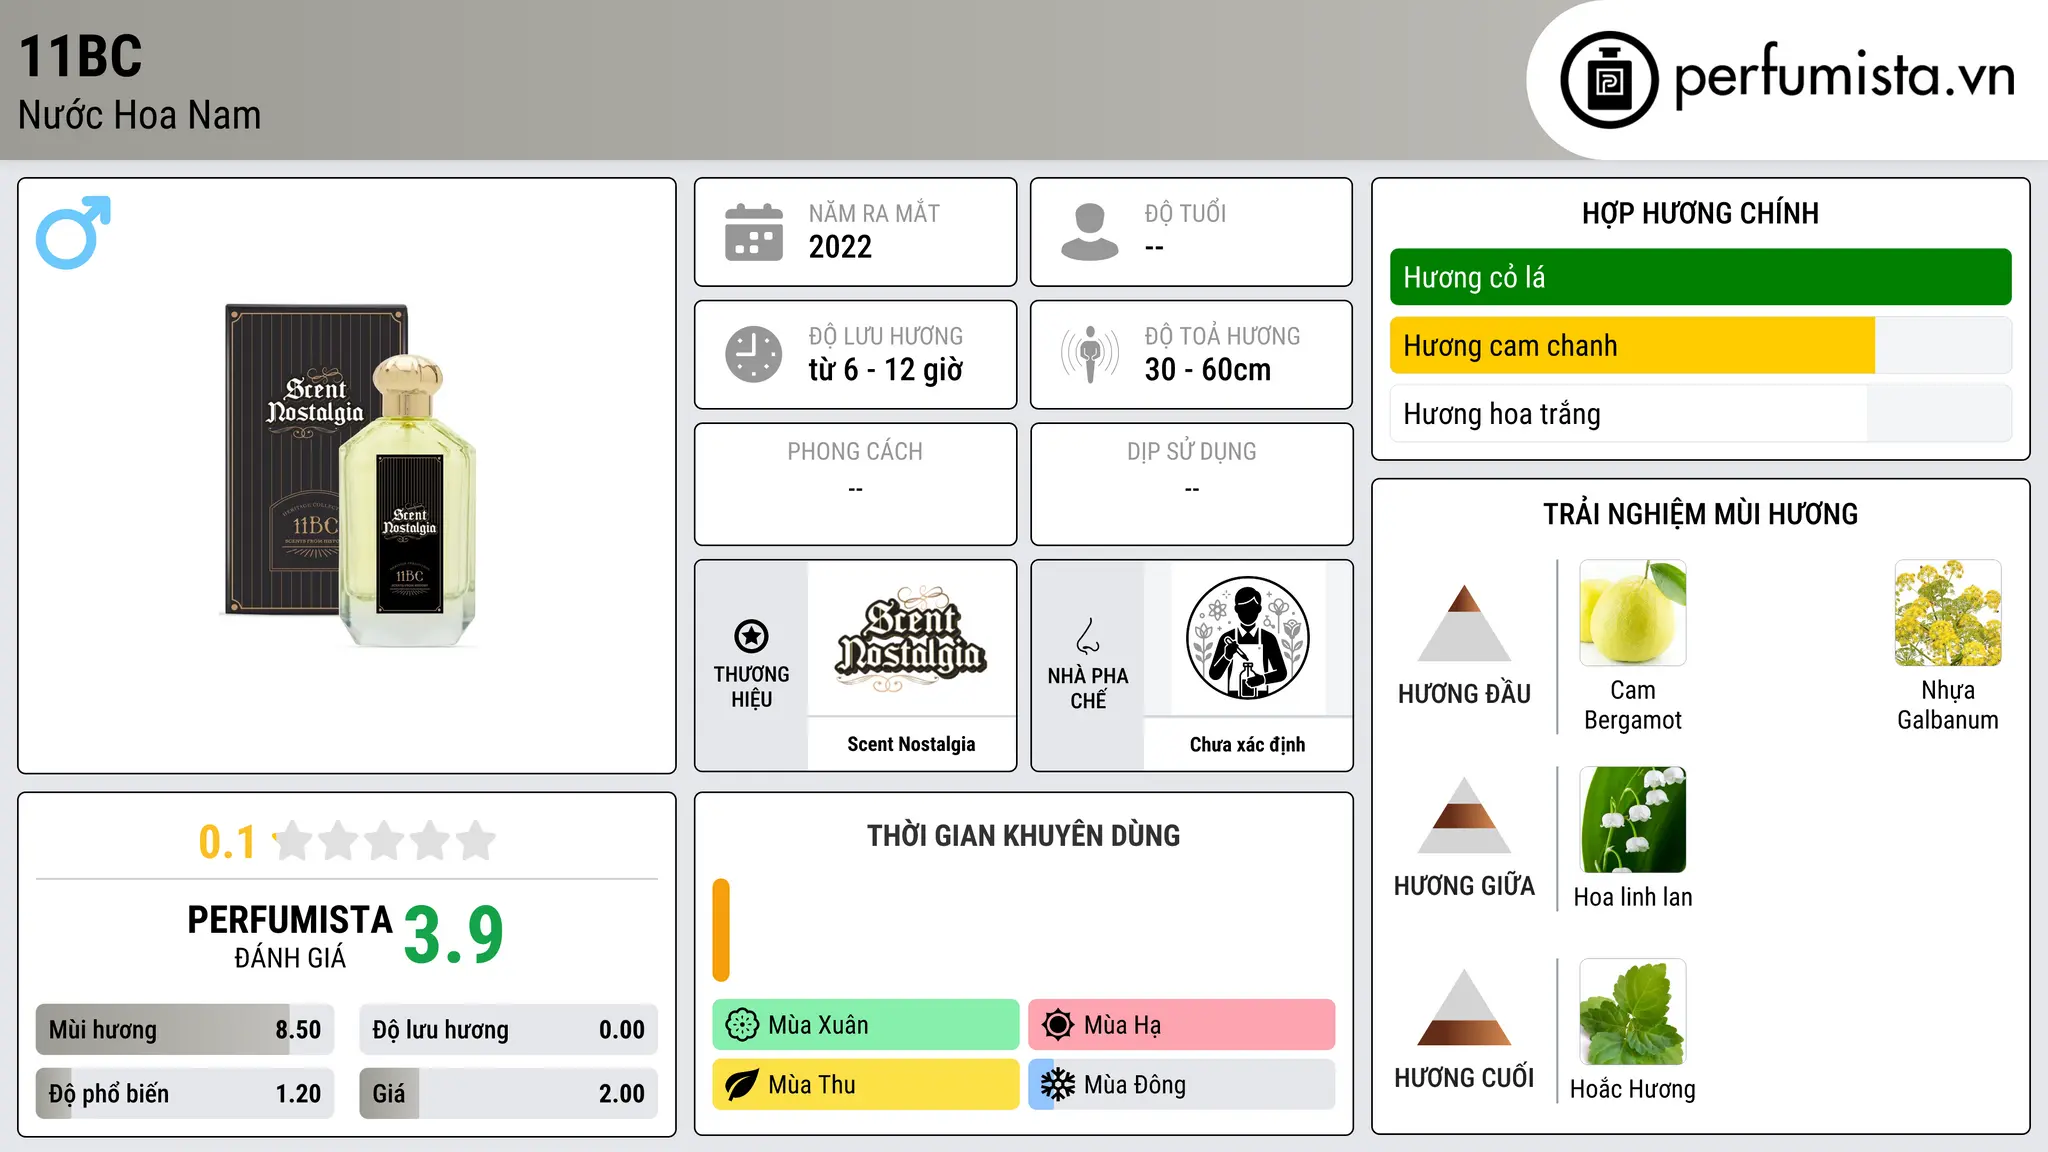Click the clock icon beside Độ lưu hương
The width and height of the screenshot is (2048, 1152).
pos(754,354)
